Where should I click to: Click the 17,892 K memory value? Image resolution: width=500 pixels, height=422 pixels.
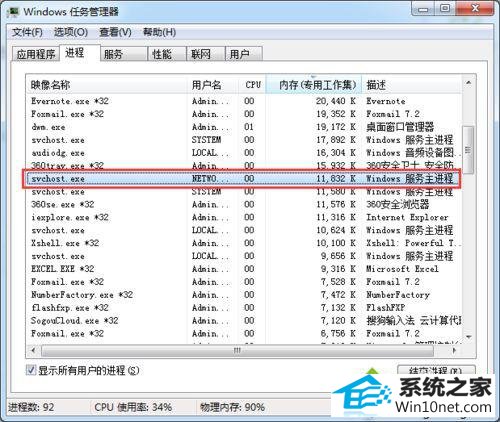336,140
